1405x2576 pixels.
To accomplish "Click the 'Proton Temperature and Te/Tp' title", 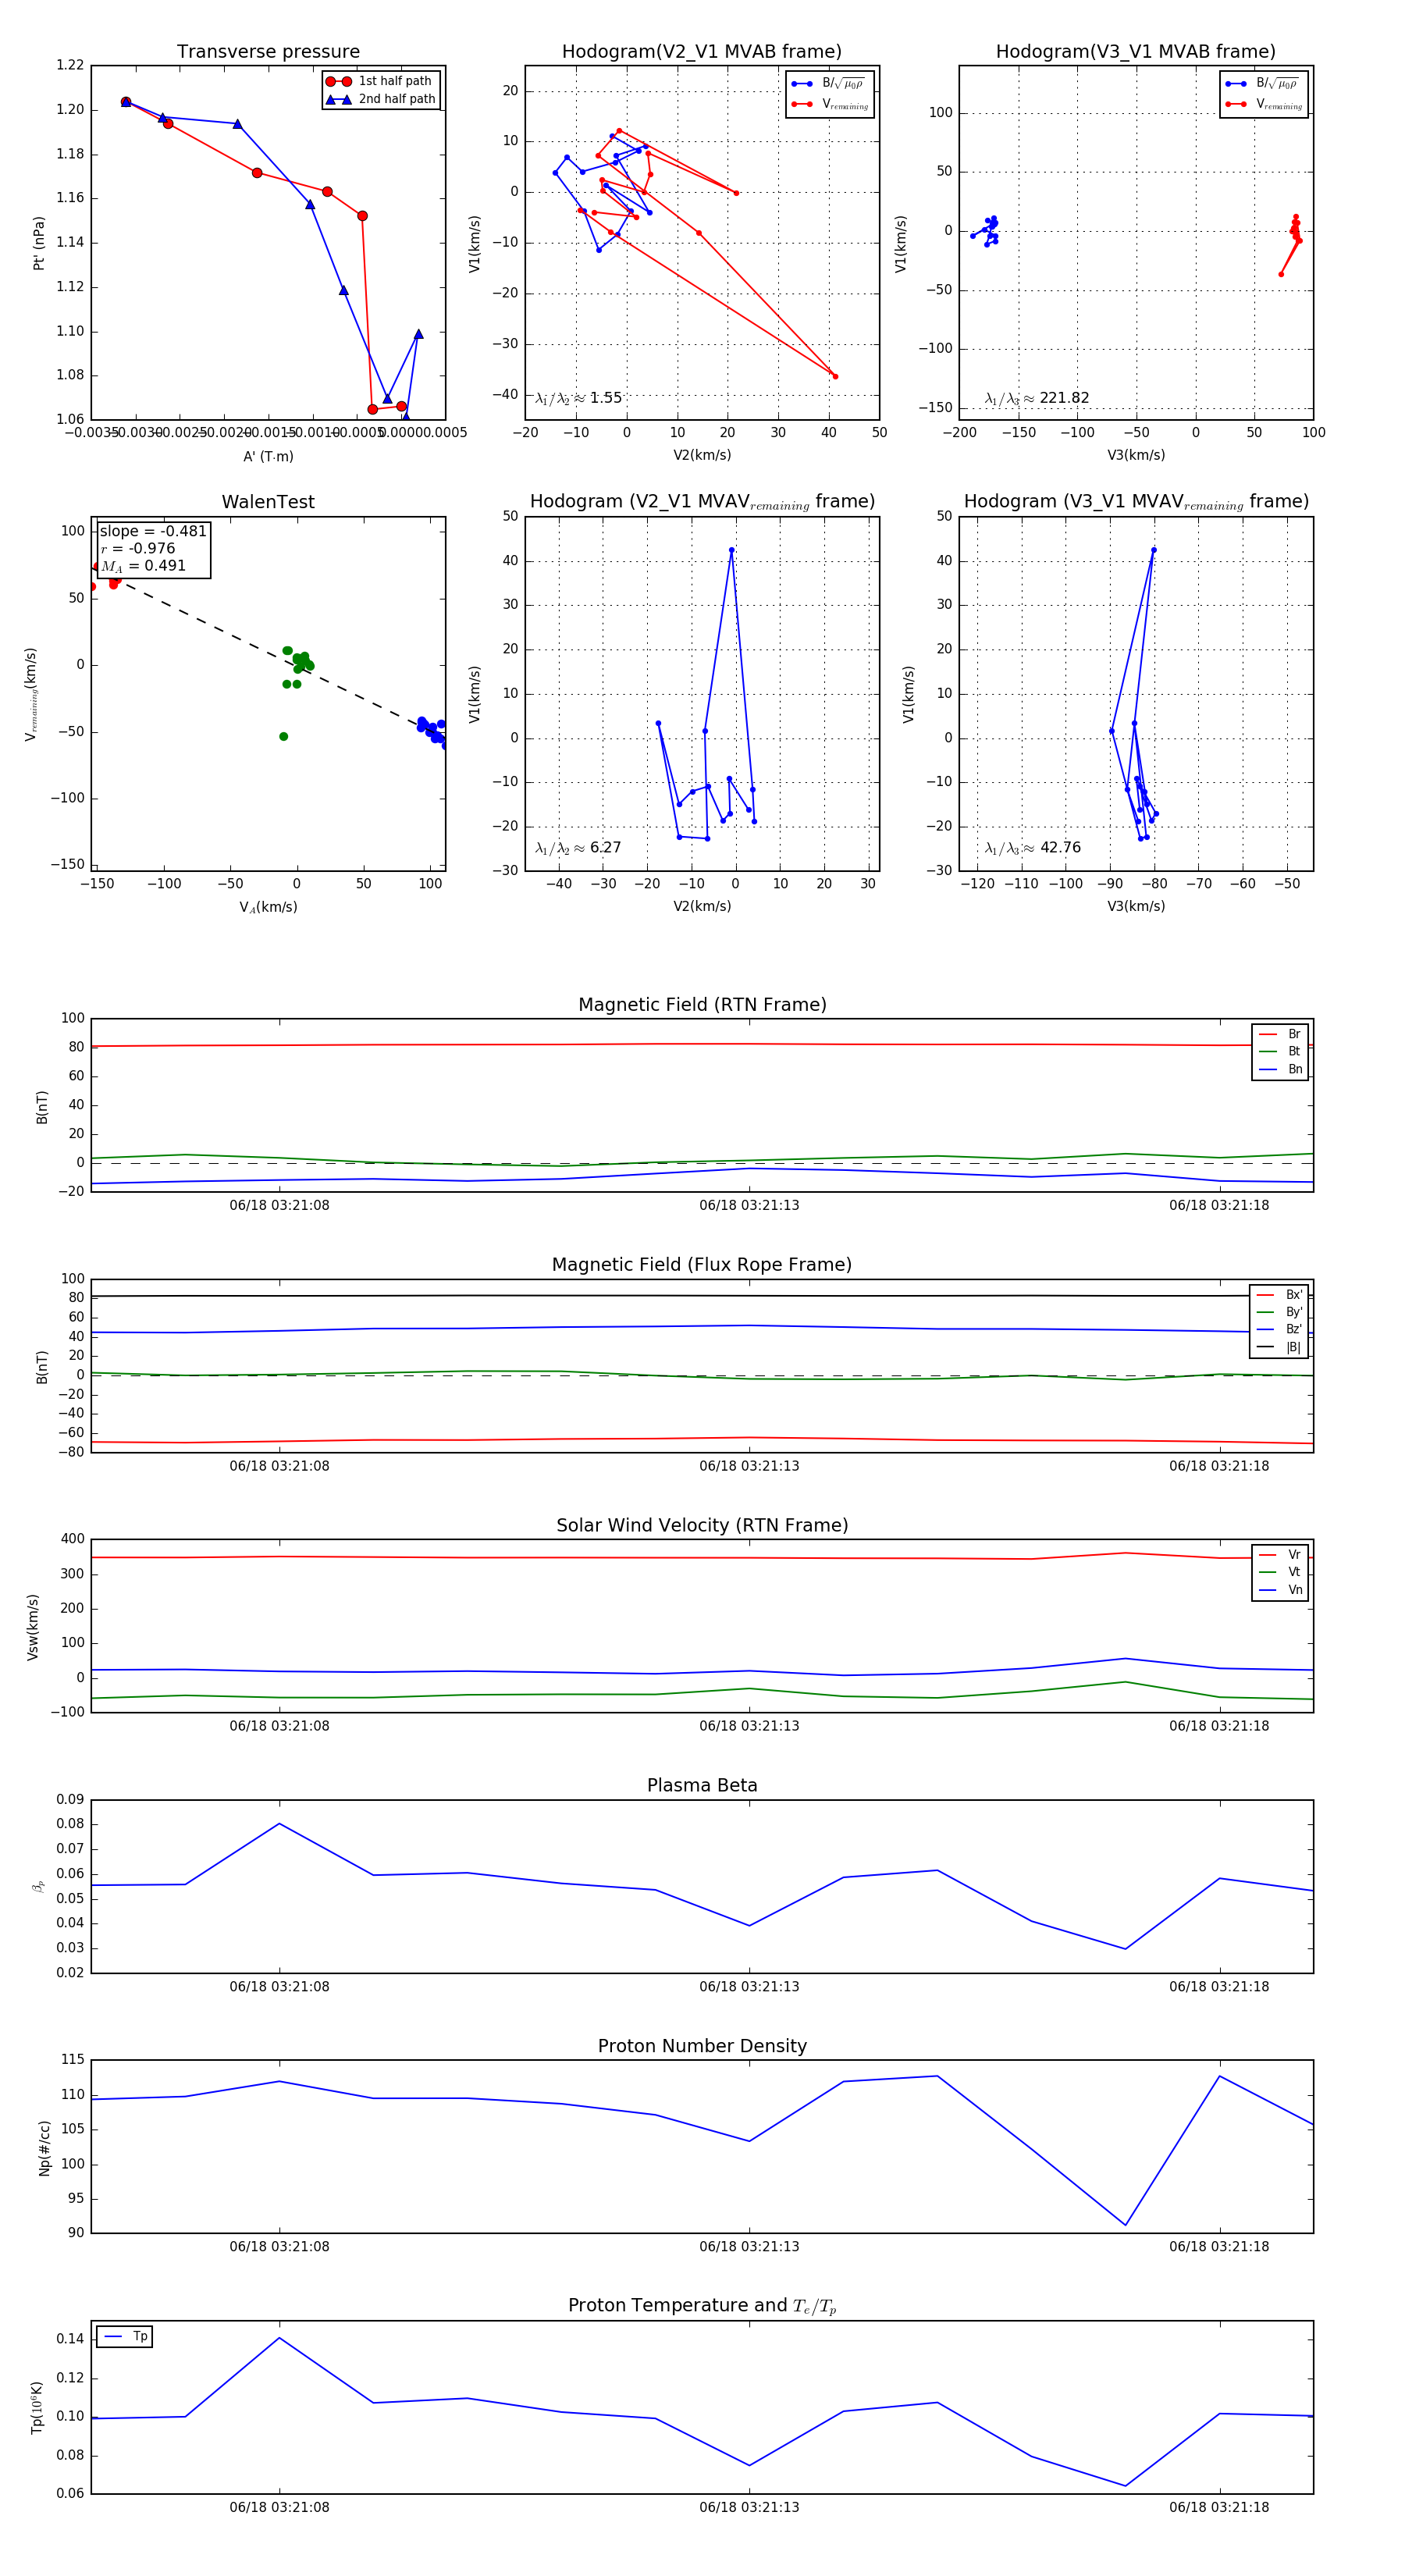I will 702,2306.
